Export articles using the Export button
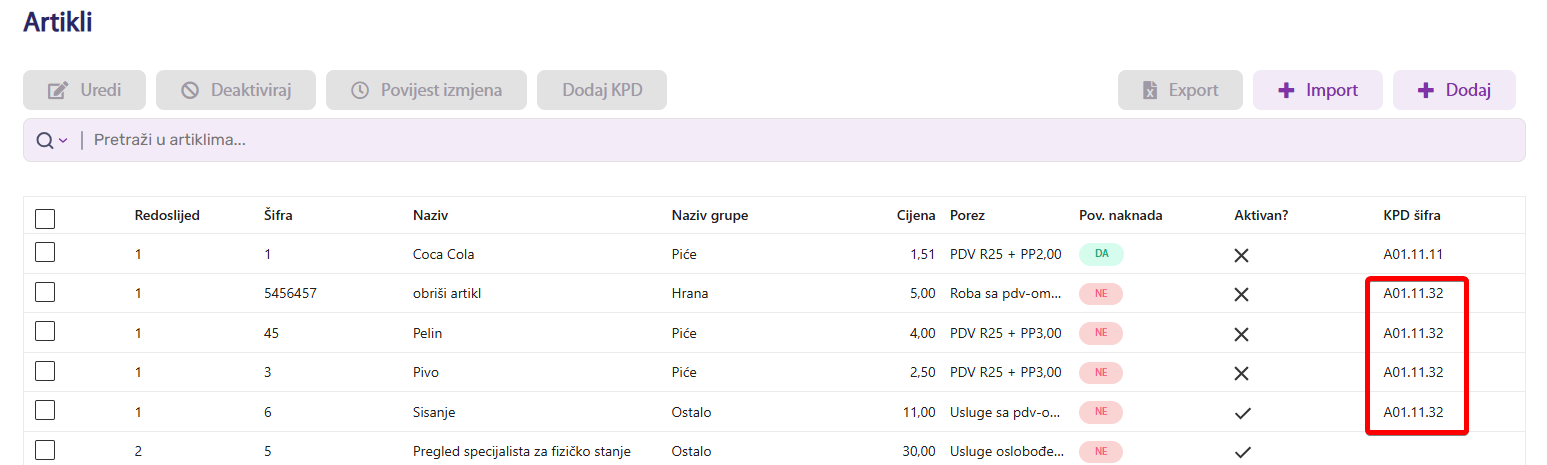This screenshot has width=1547, height=465. (x=1180, y=90)
